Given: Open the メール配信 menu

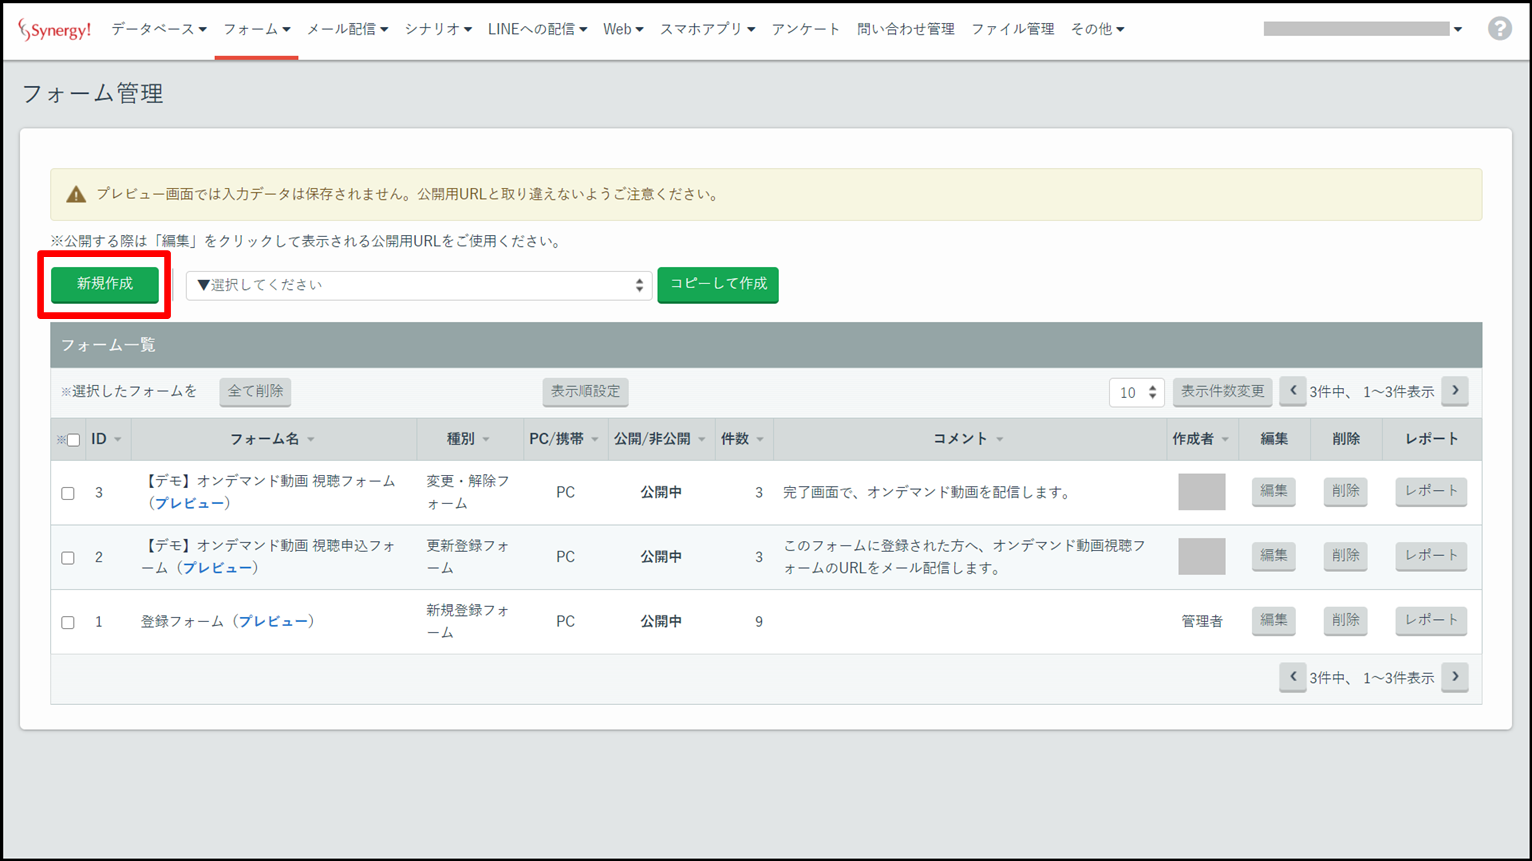Looking at the screenshot, I should coord(346,29).
